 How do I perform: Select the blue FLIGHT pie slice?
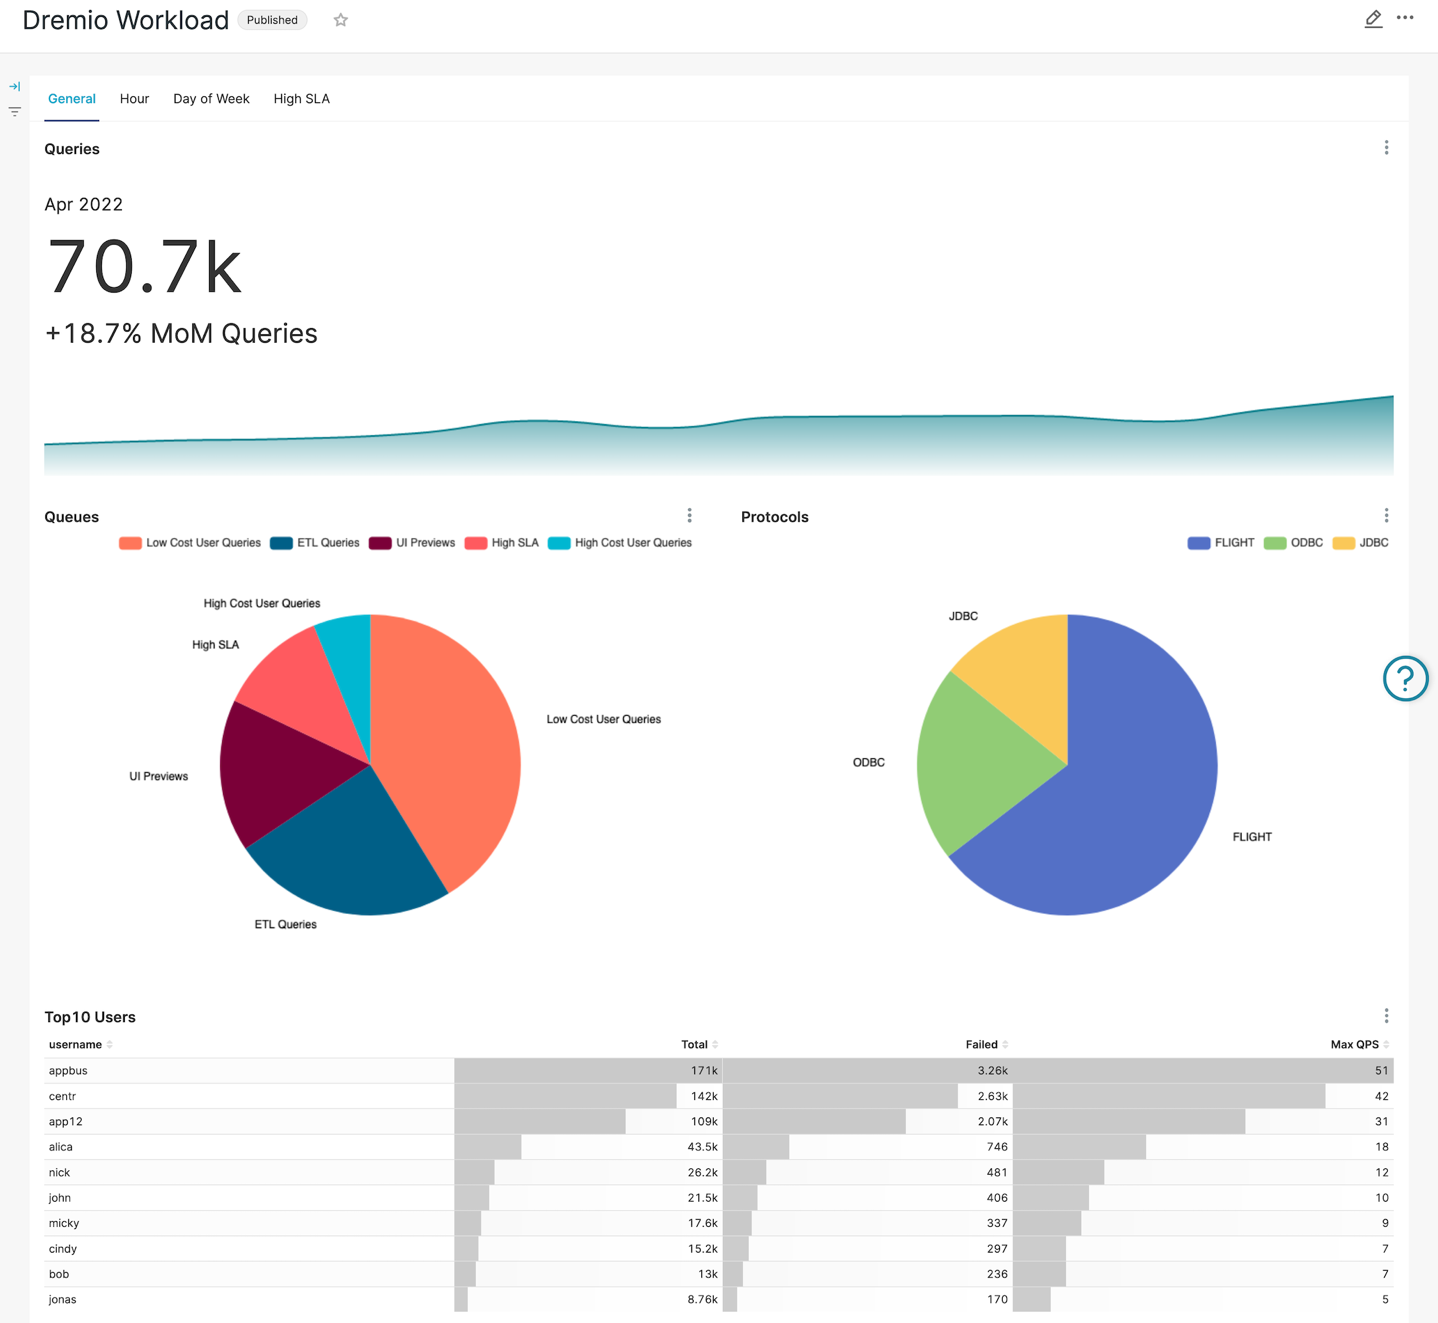click(1120, 800)
